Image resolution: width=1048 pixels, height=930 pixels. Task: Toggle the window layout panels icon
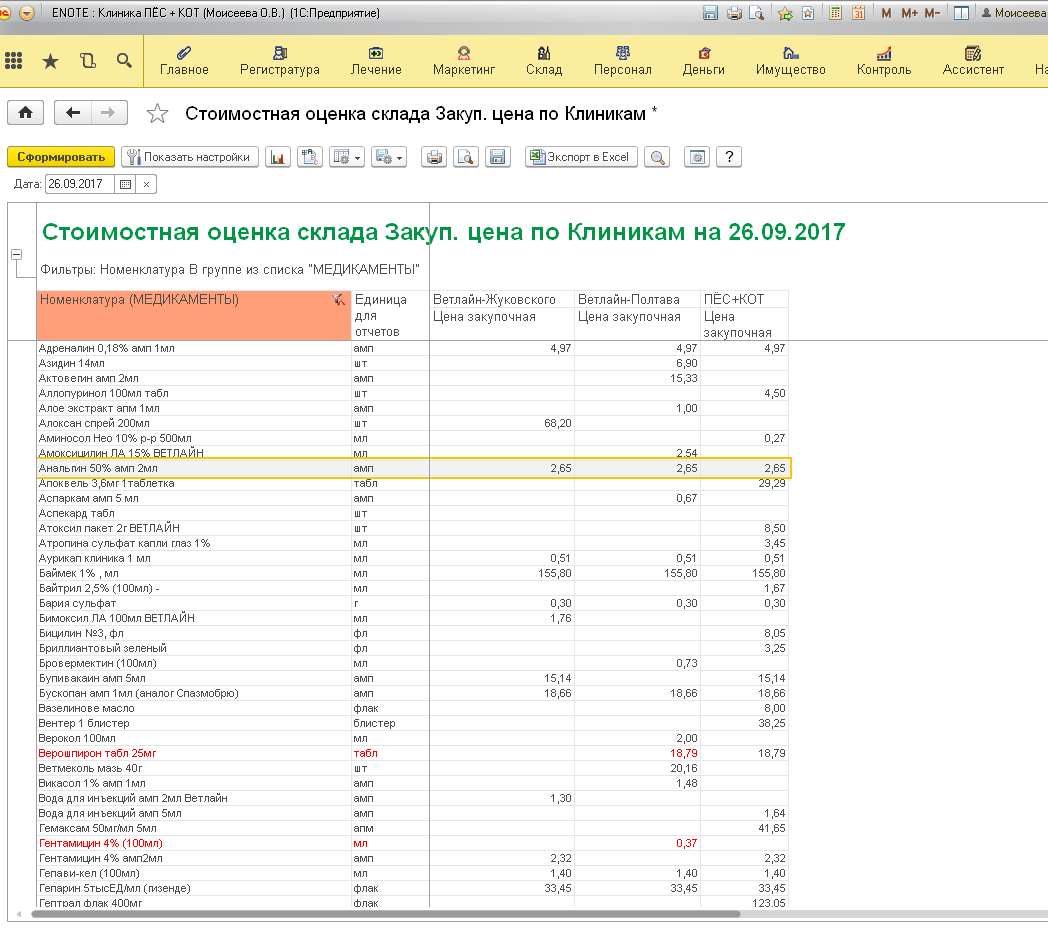pos(961,13)
